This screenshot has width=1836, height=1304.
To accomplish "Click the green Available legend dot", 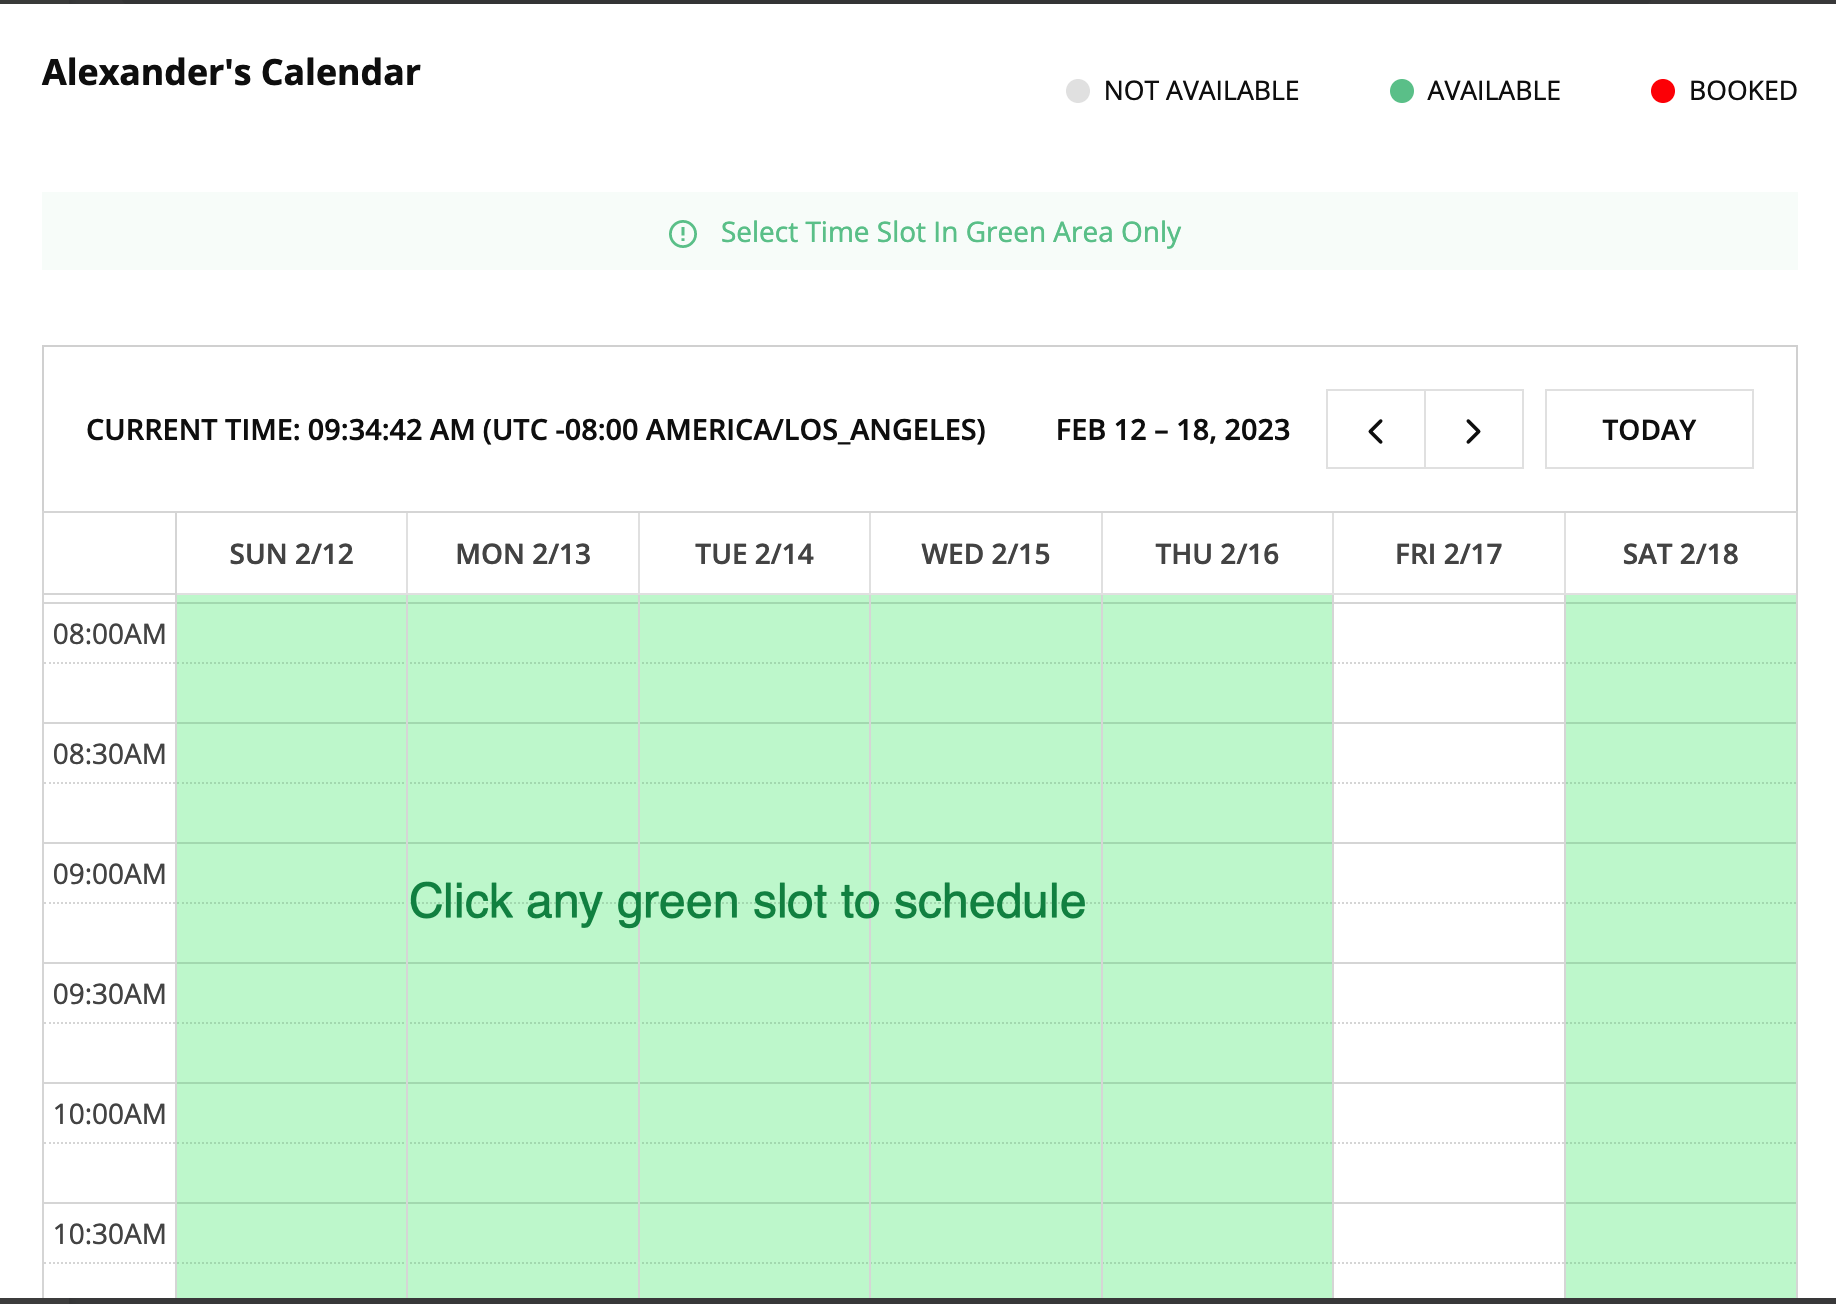I will (x=1402, y=91).
